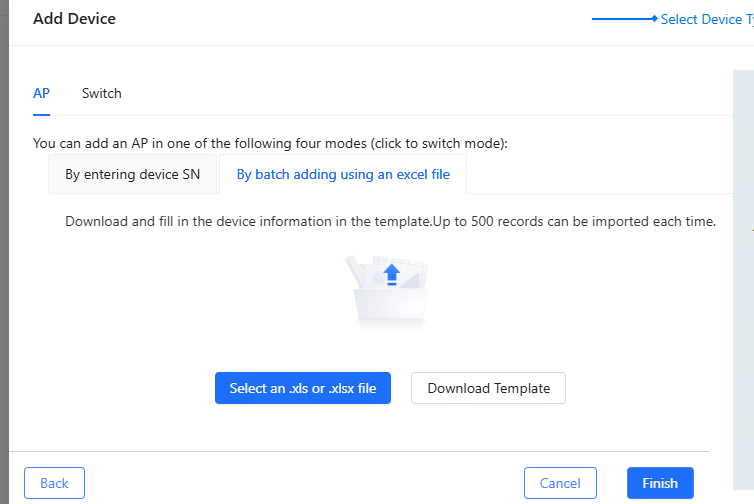The image size is (754, 504).
Task: Open the Switch device tab
Action: pyautogui.click(x=102, y=93)
